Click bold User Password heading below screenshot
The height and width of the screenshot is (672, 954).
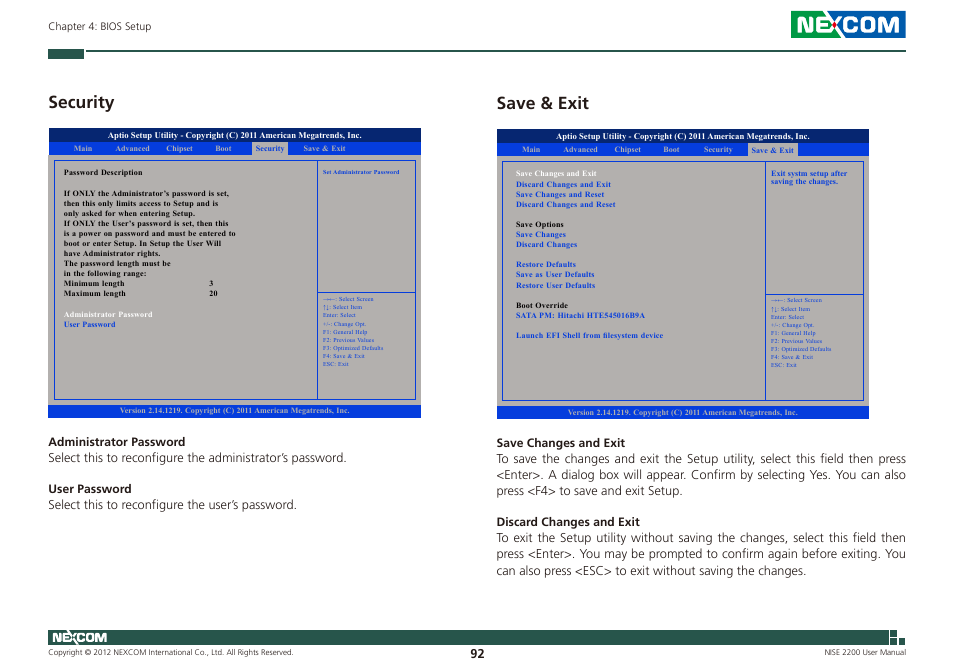pos(89,489)
